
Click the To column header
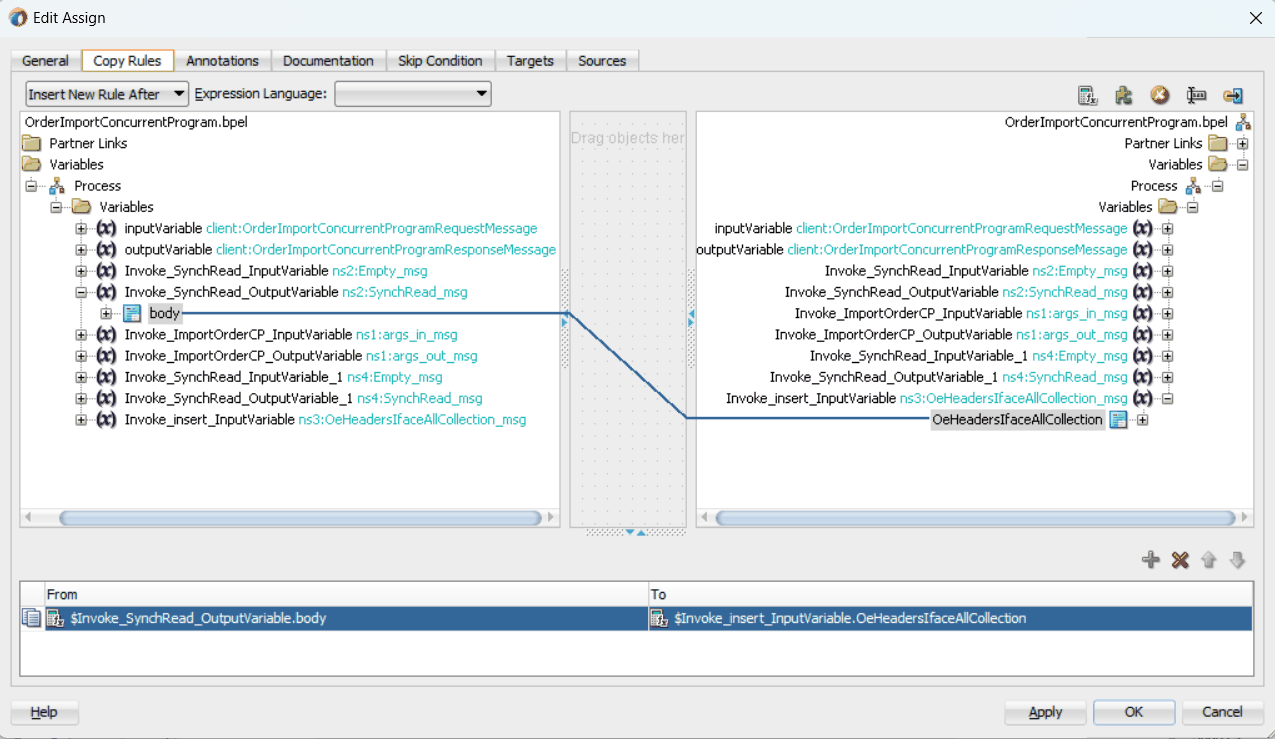coord(950,594)
